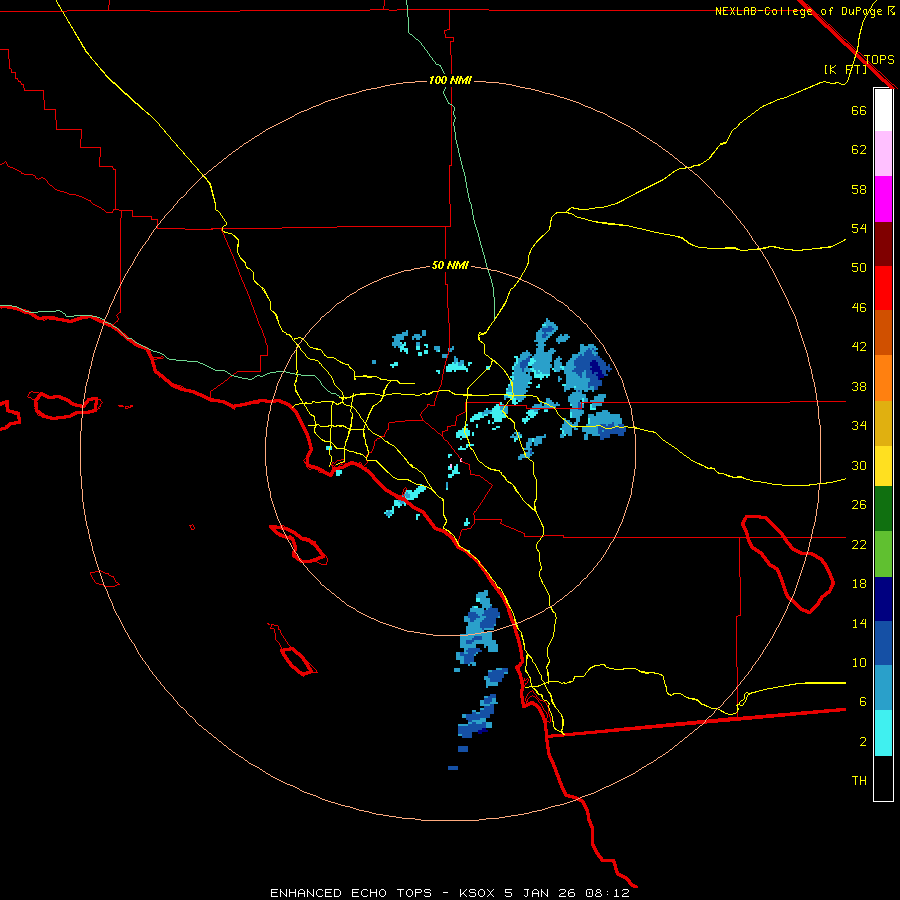Viewport: 900px width, 900px height.
Task: Click the medium blue segment below label 14
Action: click(x=883, y=643)
